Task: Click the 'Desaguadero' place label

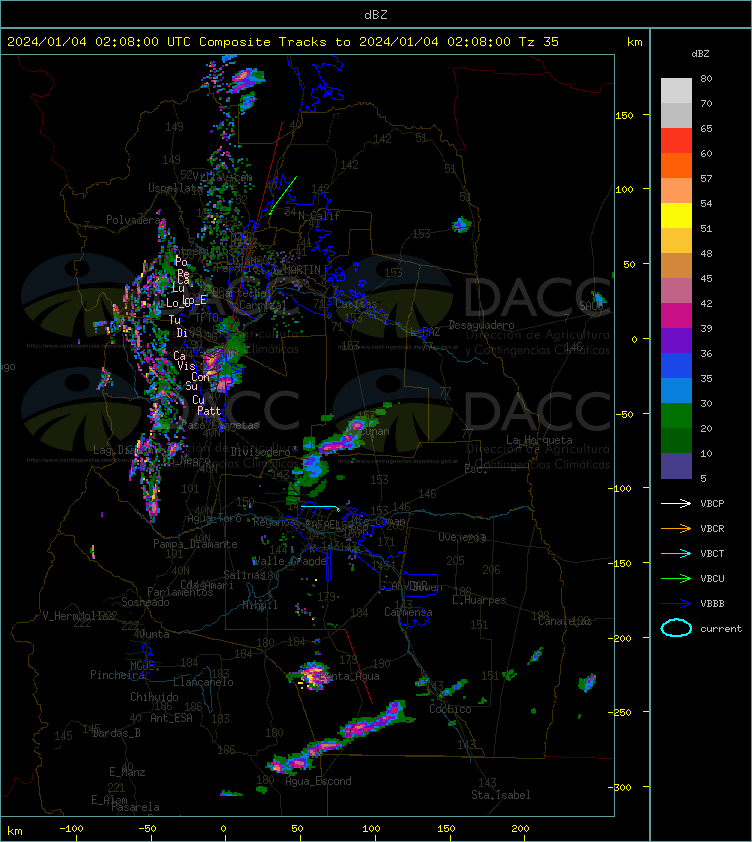Action: (481, 325)
